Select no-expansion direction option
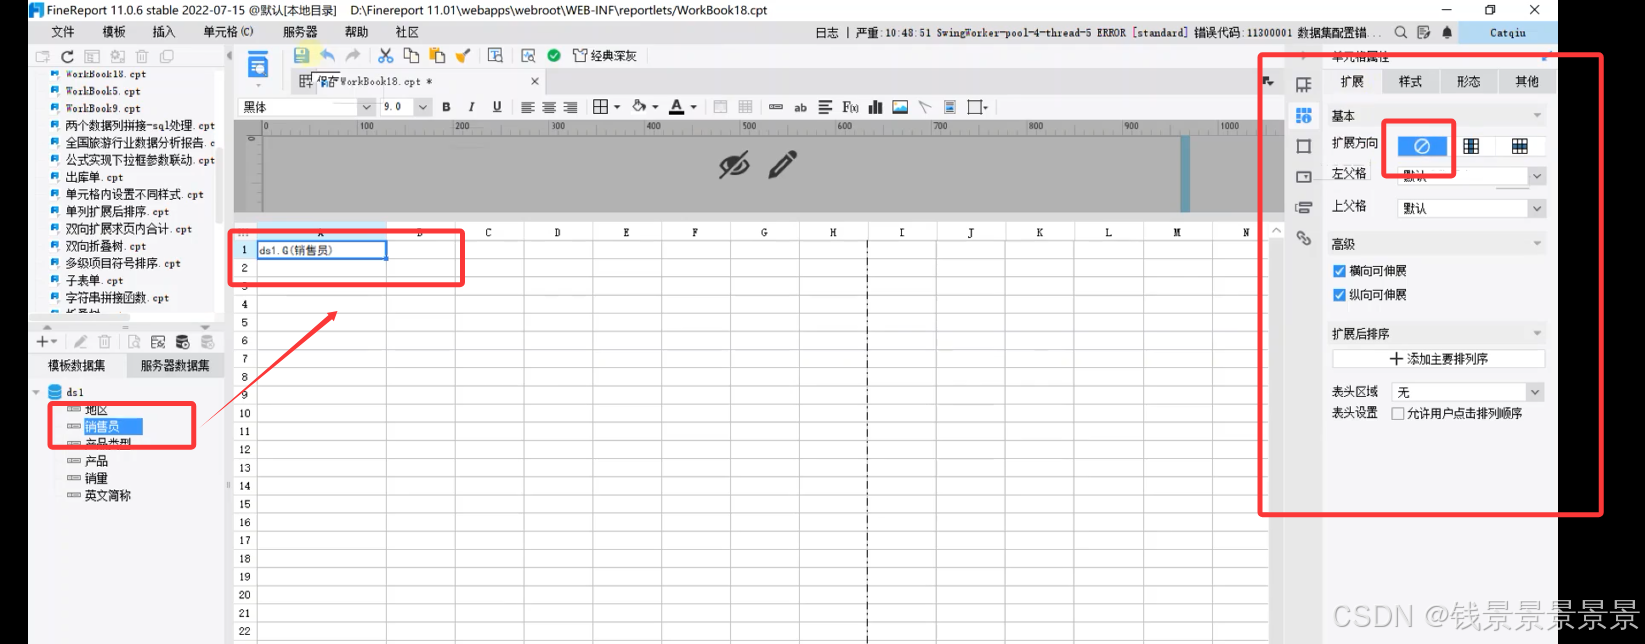This screenshot has width=1645, height=644. point(1421,146)
